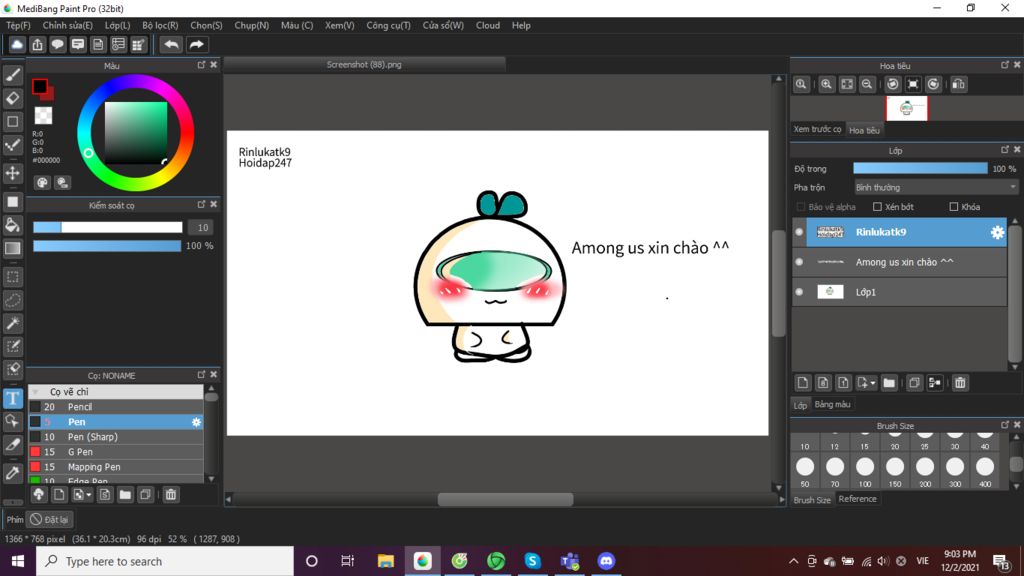Open the Lớp(L) menu
The height and width of the screenshot is (576, 1024).
(118, 25)
